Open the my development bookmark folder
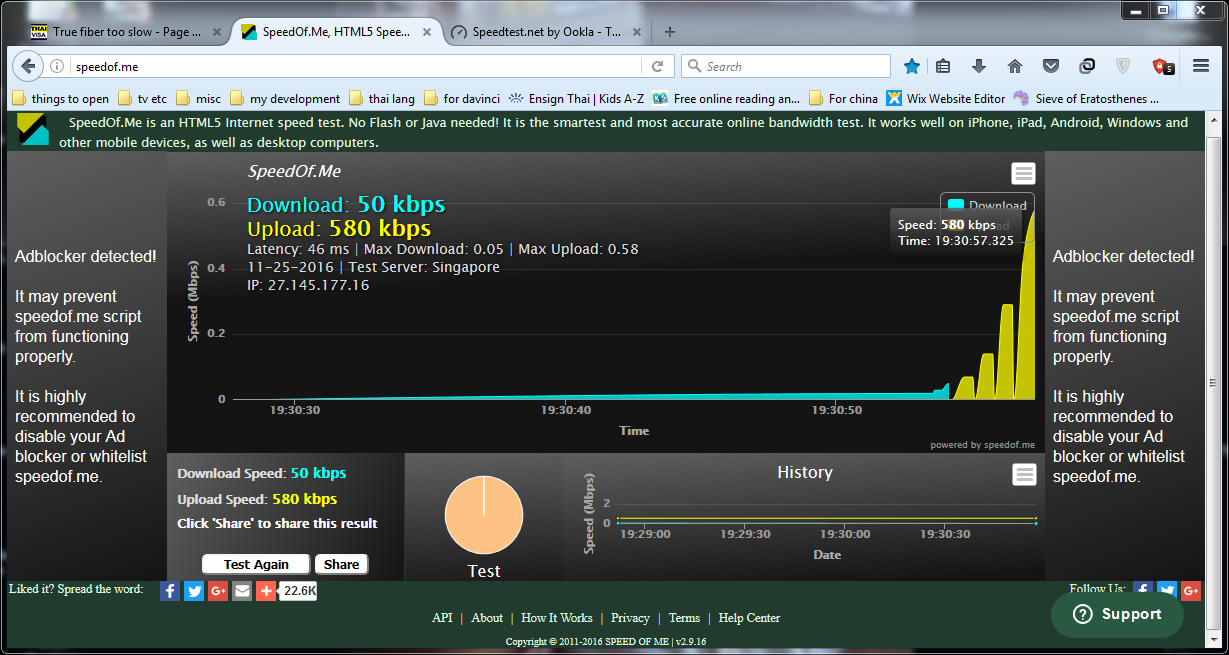This screenshot has height=655, width=1229. (285, 98)
